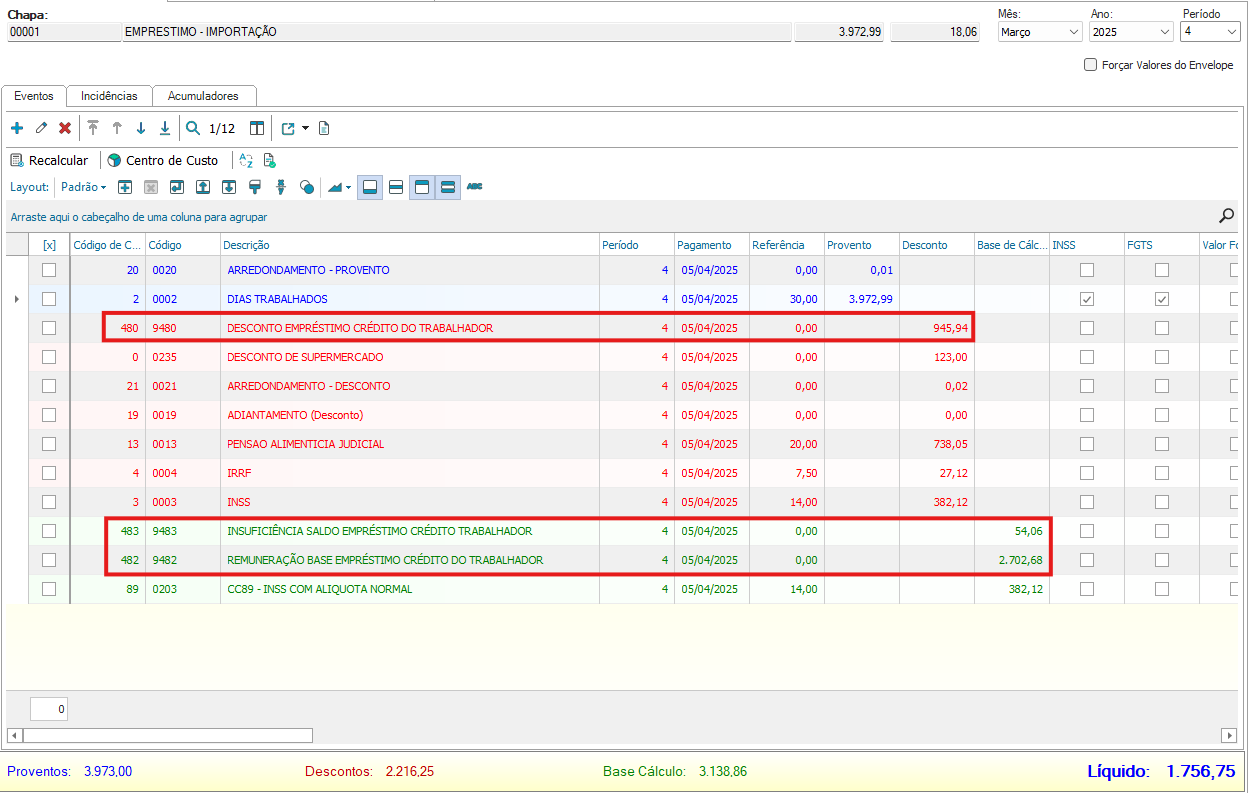Click the column chooser icon beside 1/12
The width and height of the screenshot is (1249, 793).
pos(257,128)
